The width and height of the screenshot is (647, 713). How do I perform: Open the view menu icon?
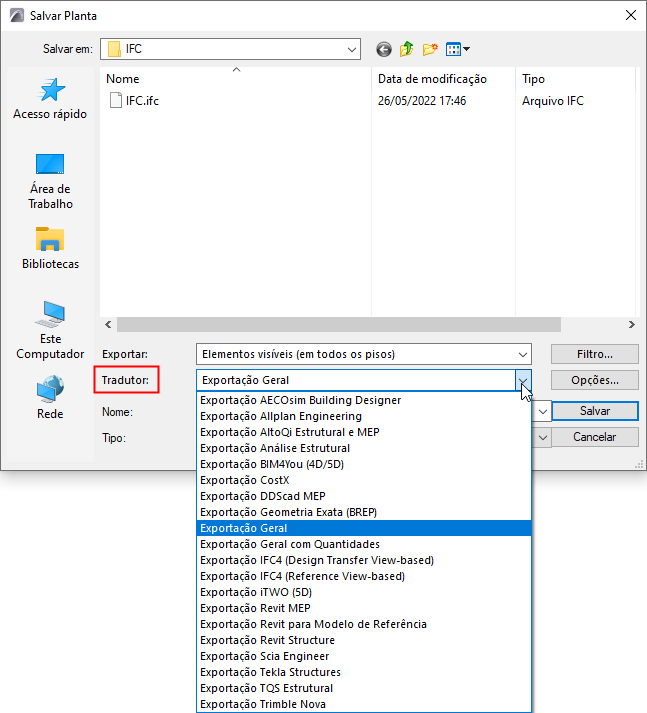pyautogui.click(x=458, y=49)
